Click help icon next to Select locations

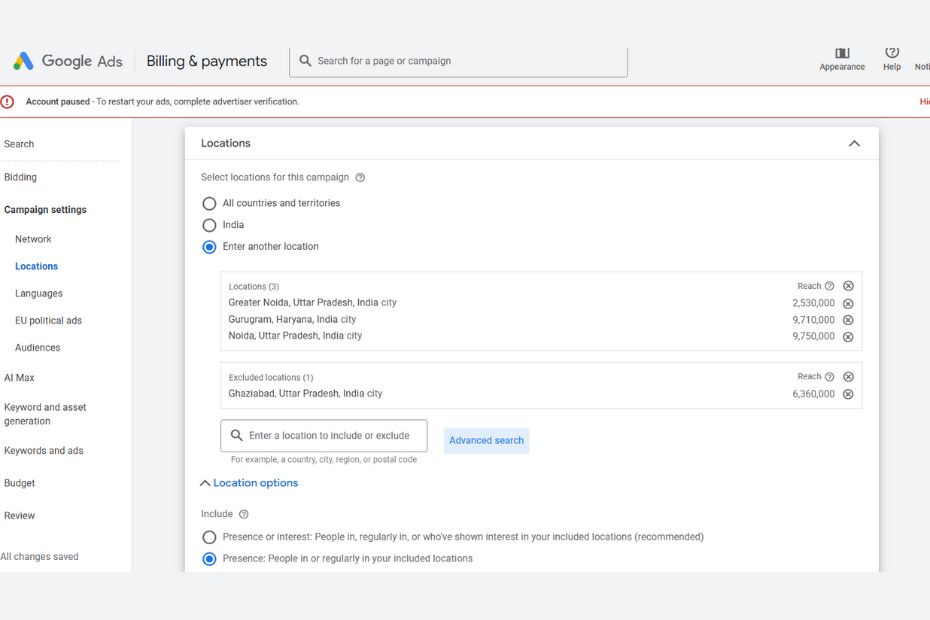(360, 178)
